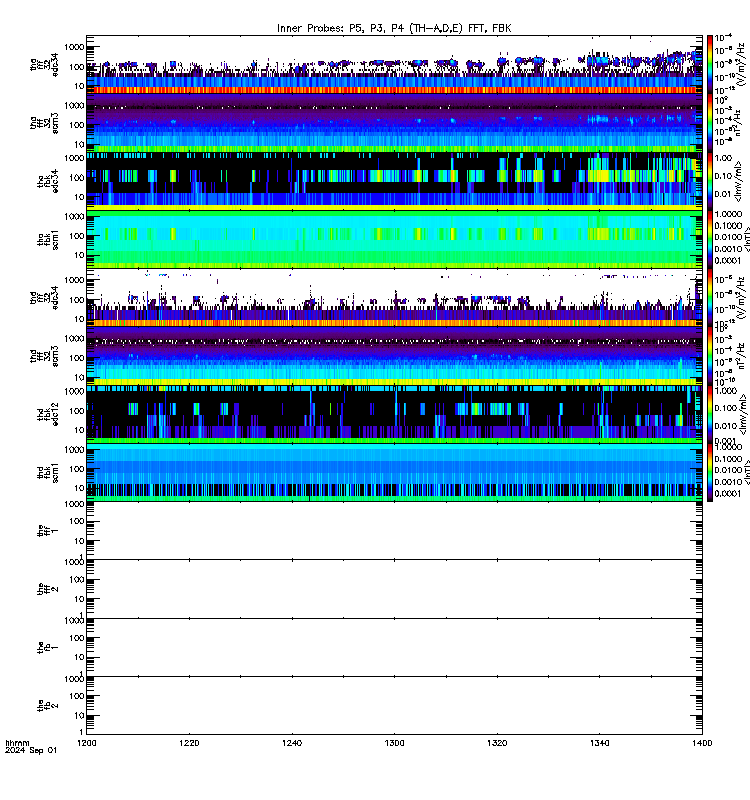750x800 pixels.
Task: Click the 10 y-axis tick of the fff 1 panel
Action: 79,541
